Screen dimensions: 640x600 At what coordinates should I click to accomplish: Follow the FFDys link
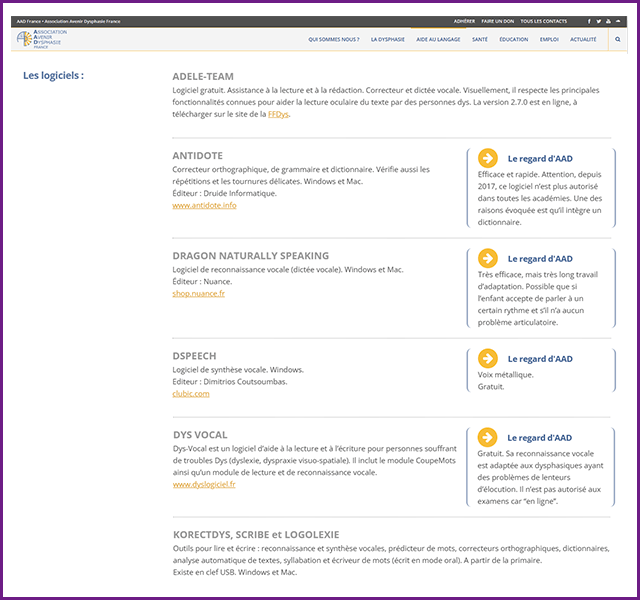point(278,114)
